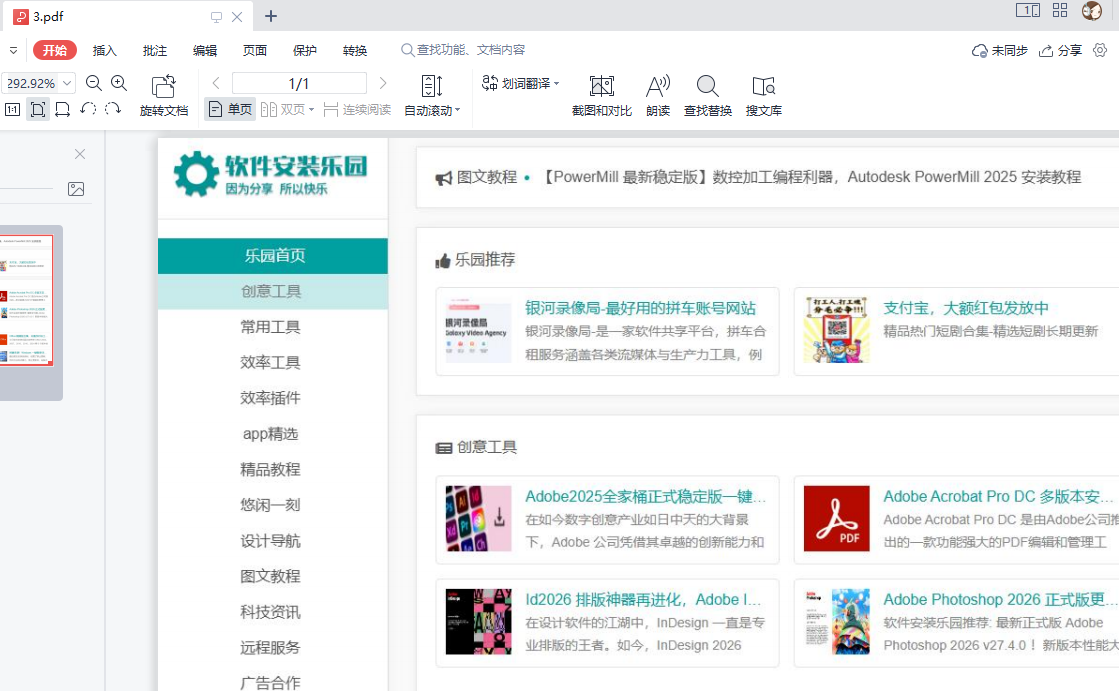This screenshot has height=691, width=1119.
Task: Click the 未同步 cloud sync button
Action: (1000, 51)
